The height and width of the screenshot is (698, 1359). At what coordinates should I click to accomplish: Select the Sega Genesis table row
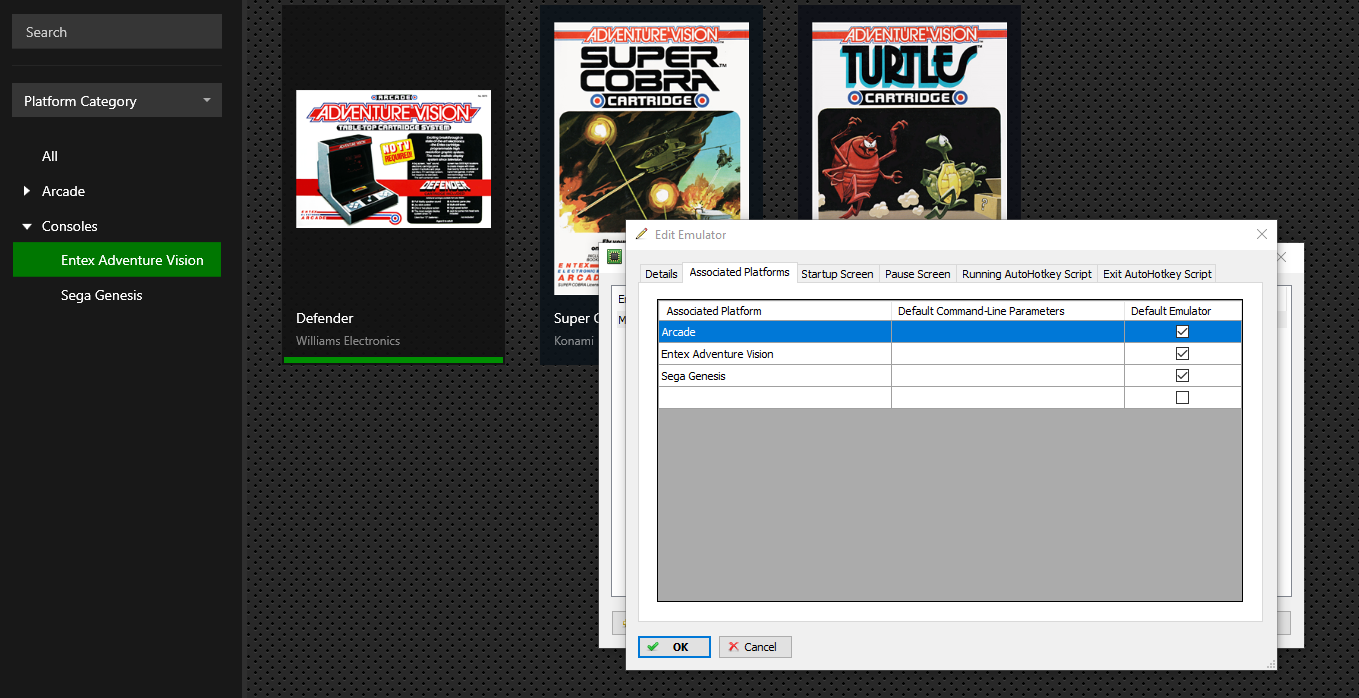950,376
